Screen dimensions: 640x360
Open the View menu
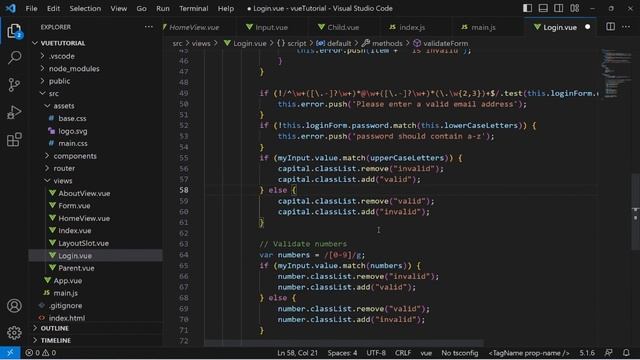119,8
